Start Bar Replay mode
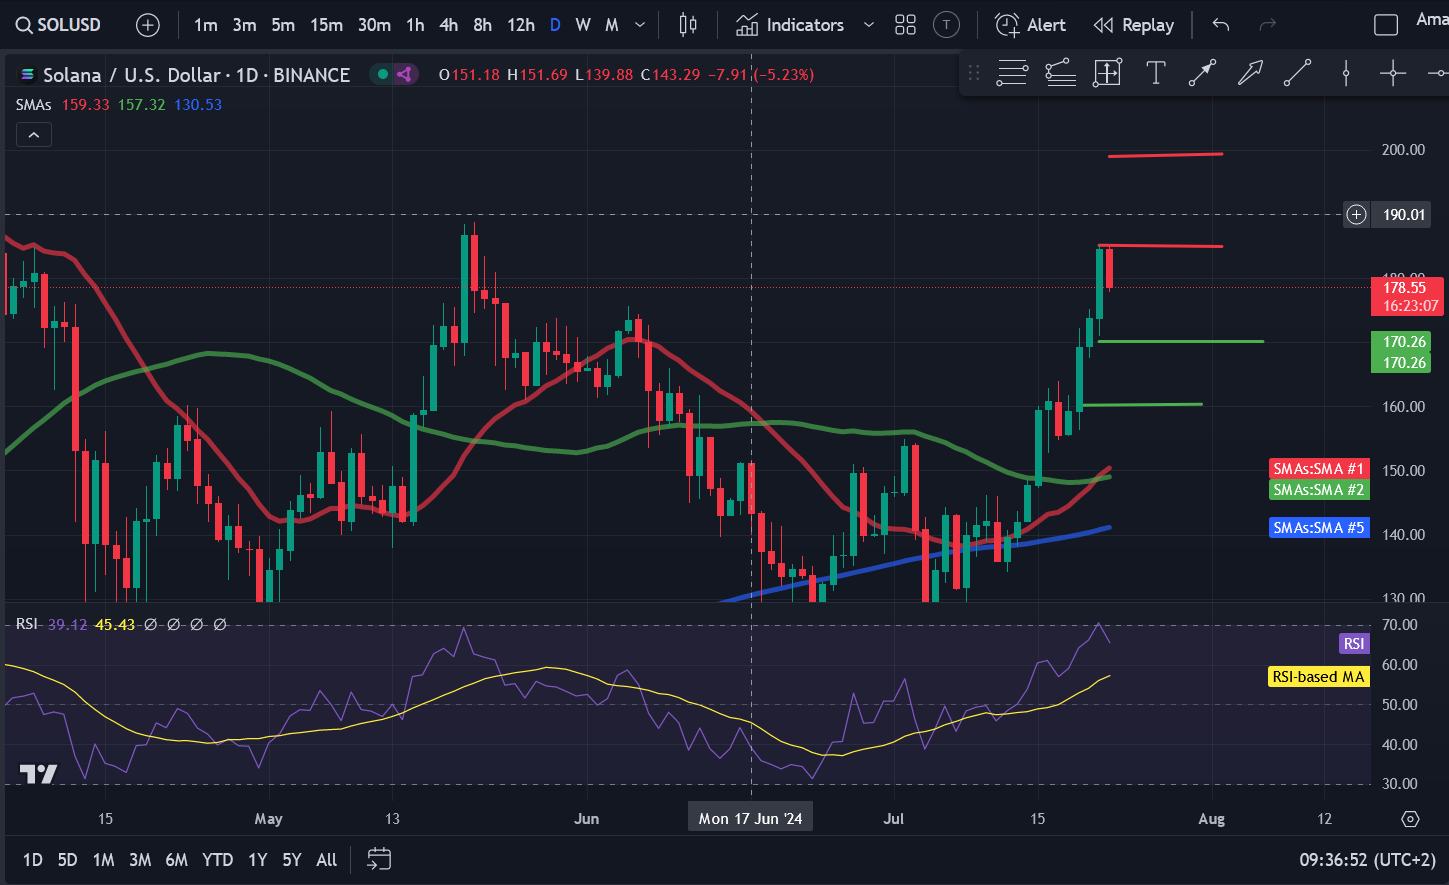This screenshot has width=1449, height=885. tap(1134, 25)
